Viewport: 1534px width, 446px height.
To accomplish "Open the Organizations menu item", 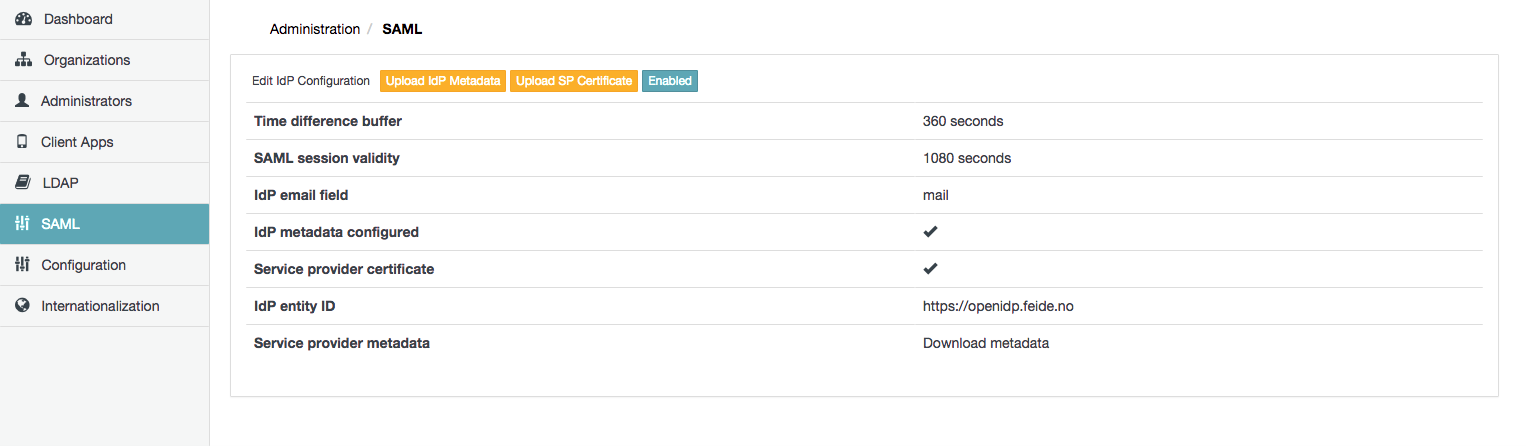I will click(x=86, y=60).
